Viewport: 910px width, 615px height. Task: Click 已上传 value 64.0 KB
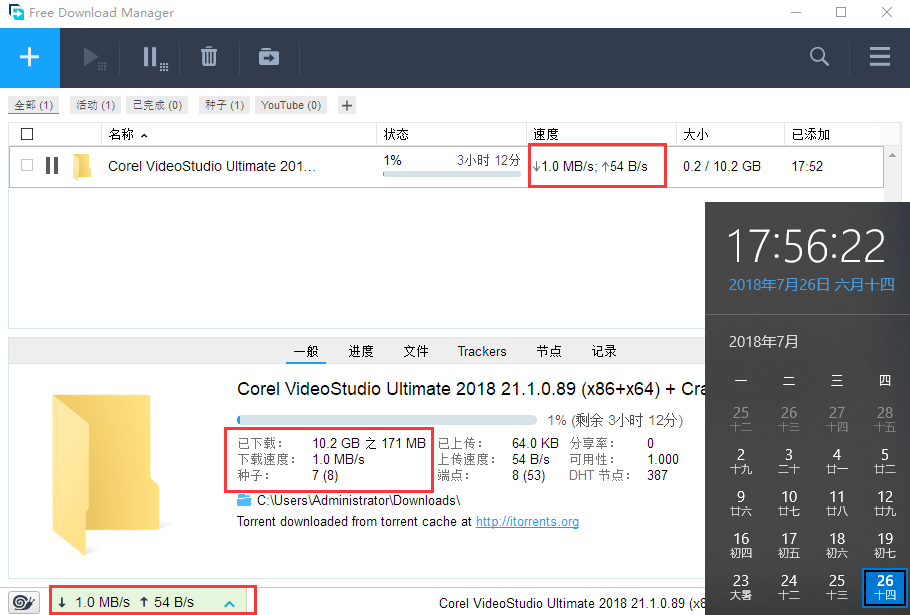click(x=535, y=443)
